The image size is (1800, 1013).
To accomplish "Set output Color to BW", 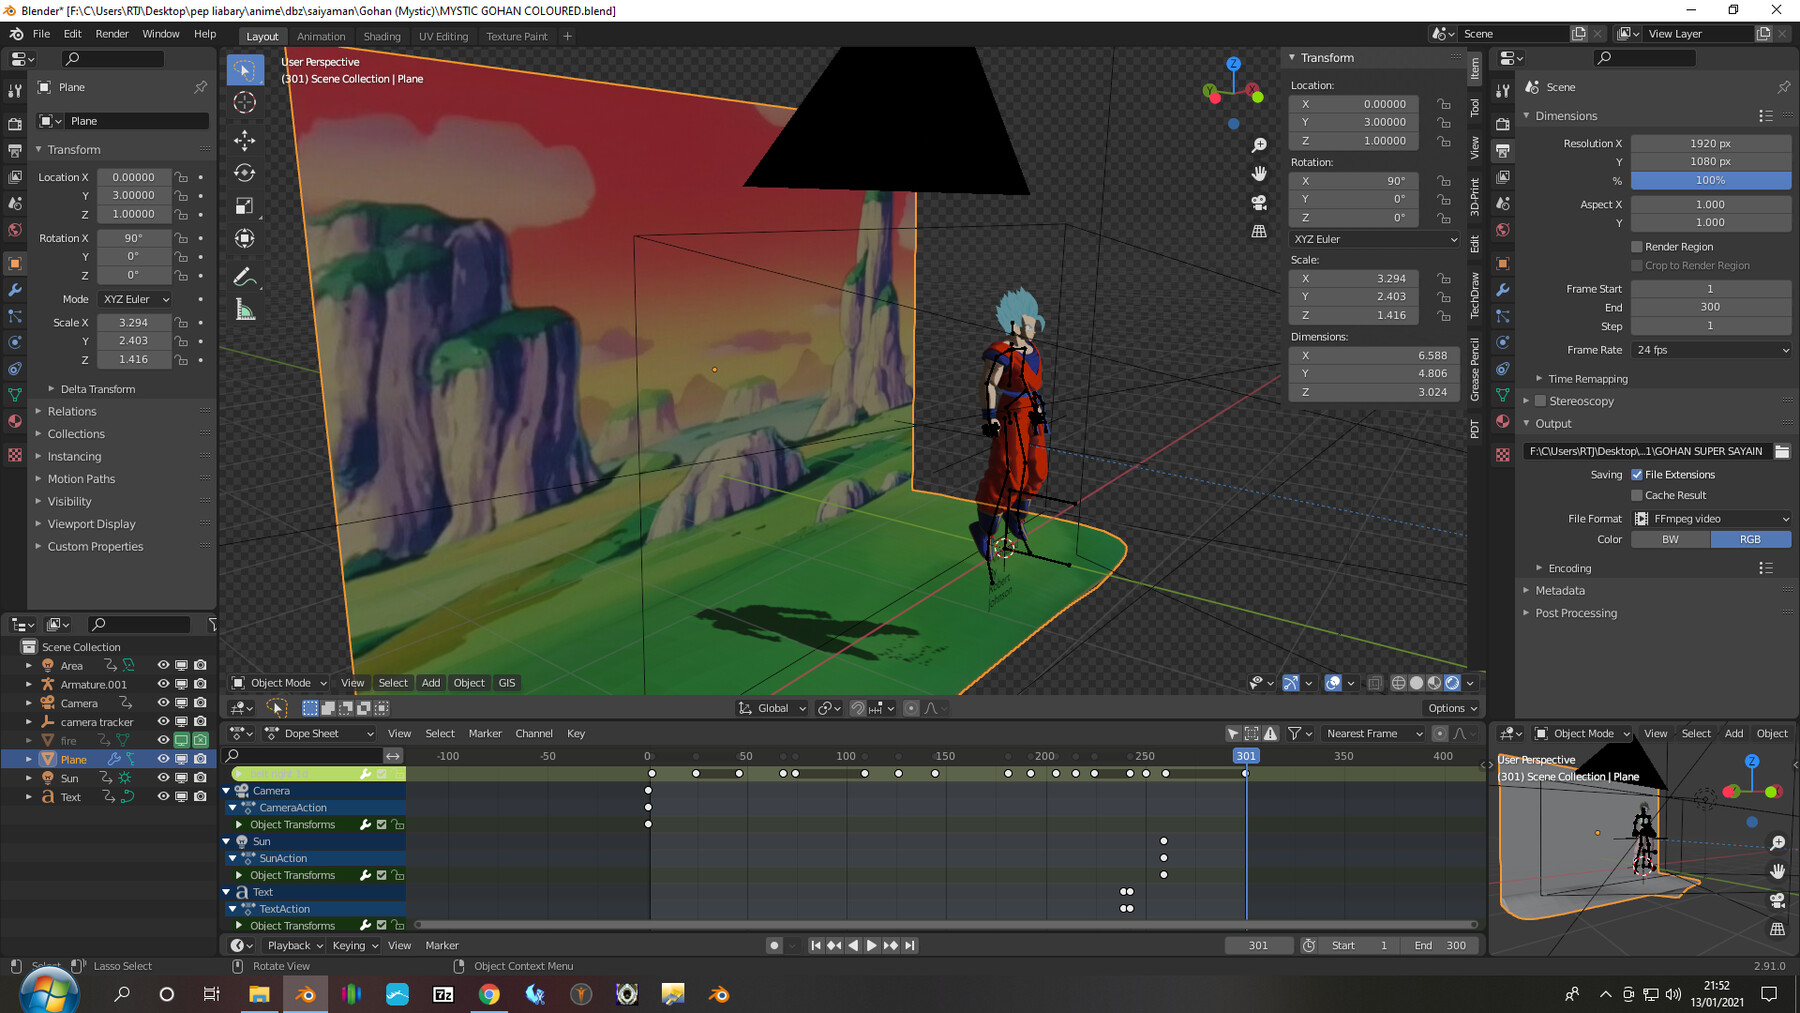I will (1670, 539).
